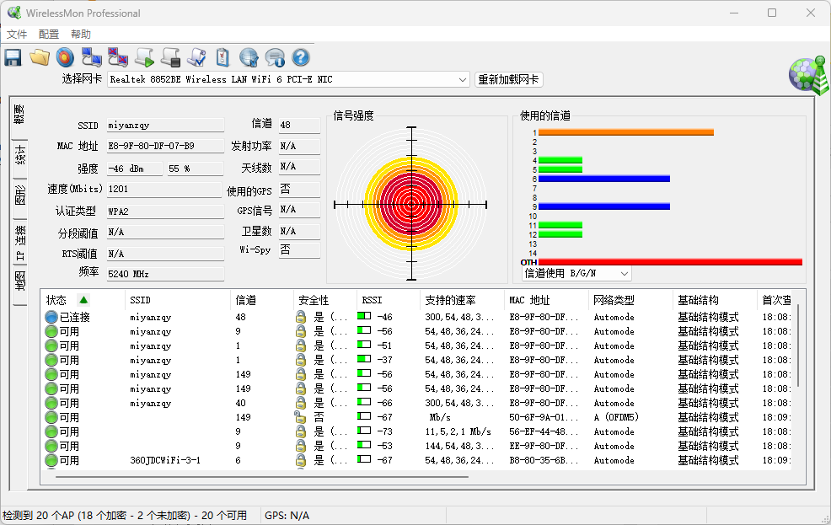The height and width of the screenshot is (526, 832).
Task: Click the status bar text 检测到 20 个AP
Action: click(x=125, y=515)
